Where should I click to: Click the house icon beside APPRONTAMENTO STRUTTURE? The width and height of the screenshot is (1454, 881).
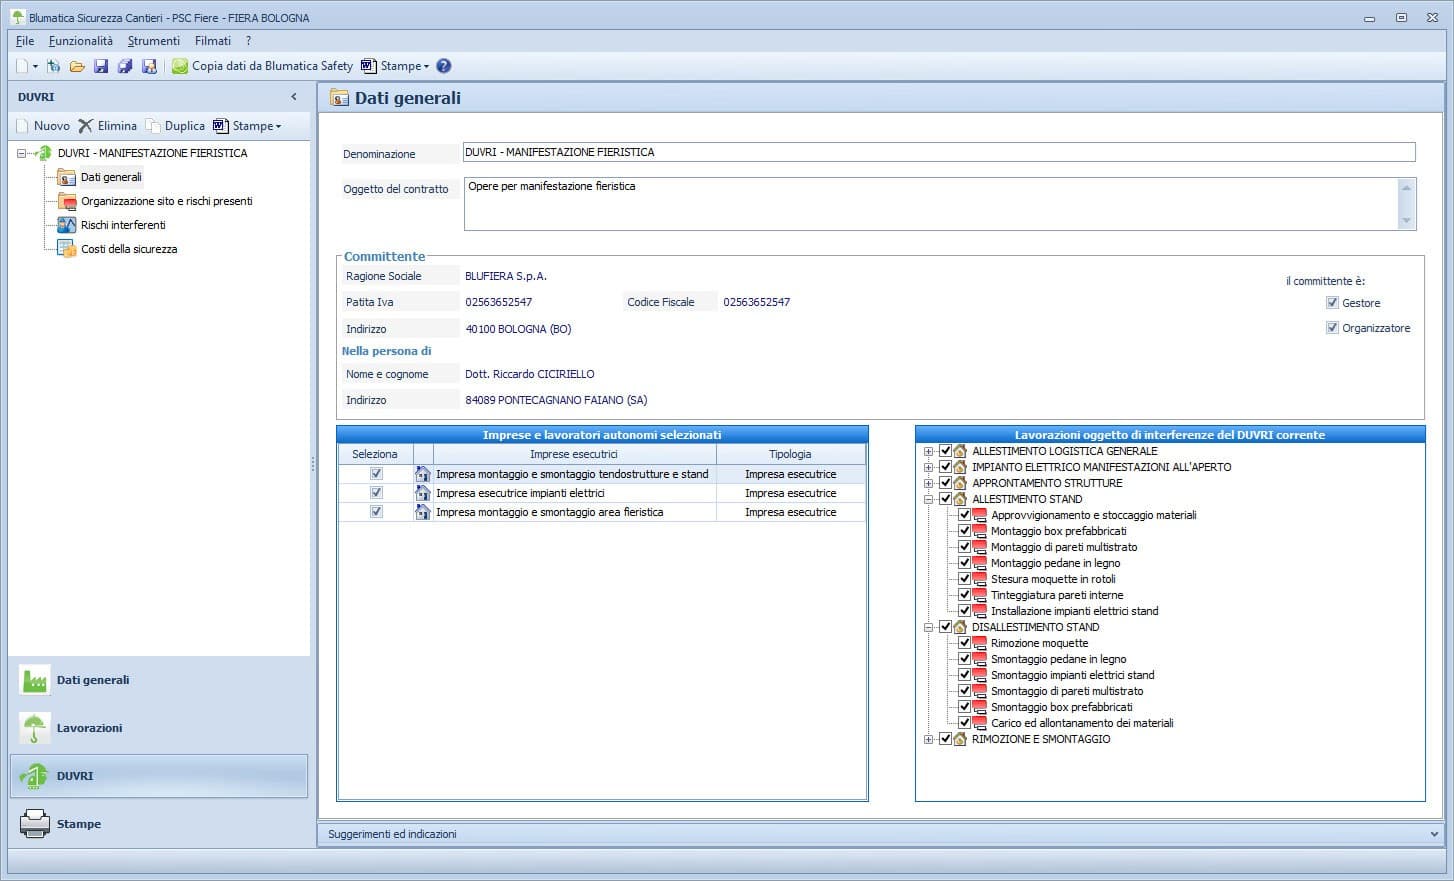(960, 483)
